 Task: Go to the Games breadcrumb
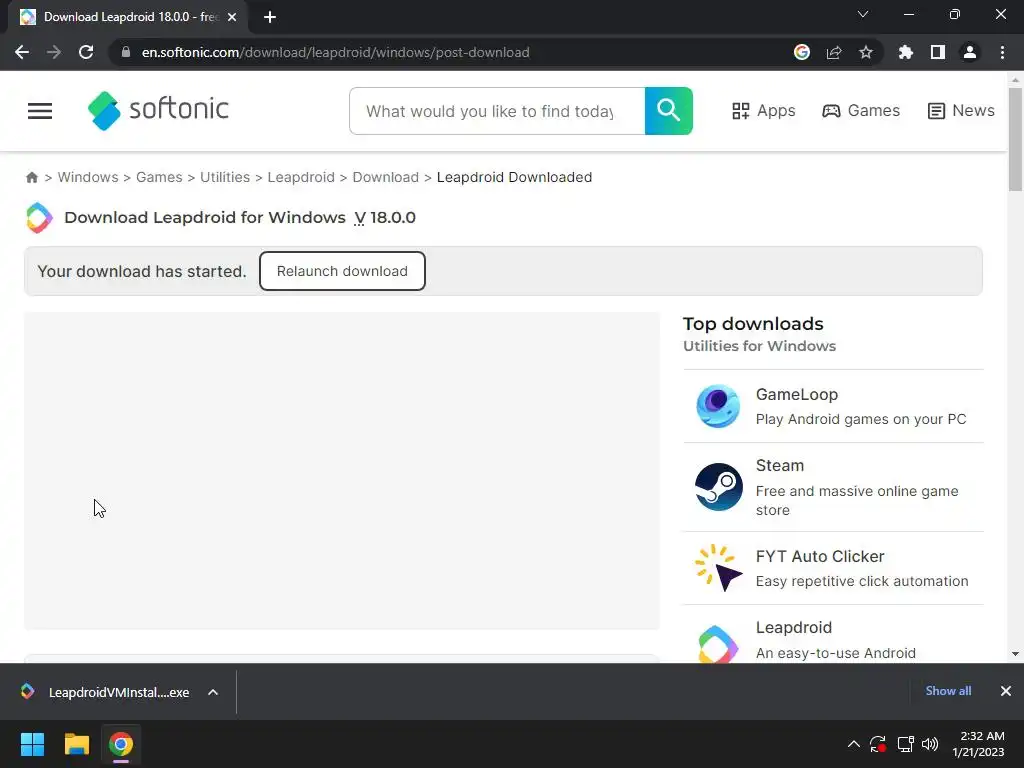click(x=159, y=177)
